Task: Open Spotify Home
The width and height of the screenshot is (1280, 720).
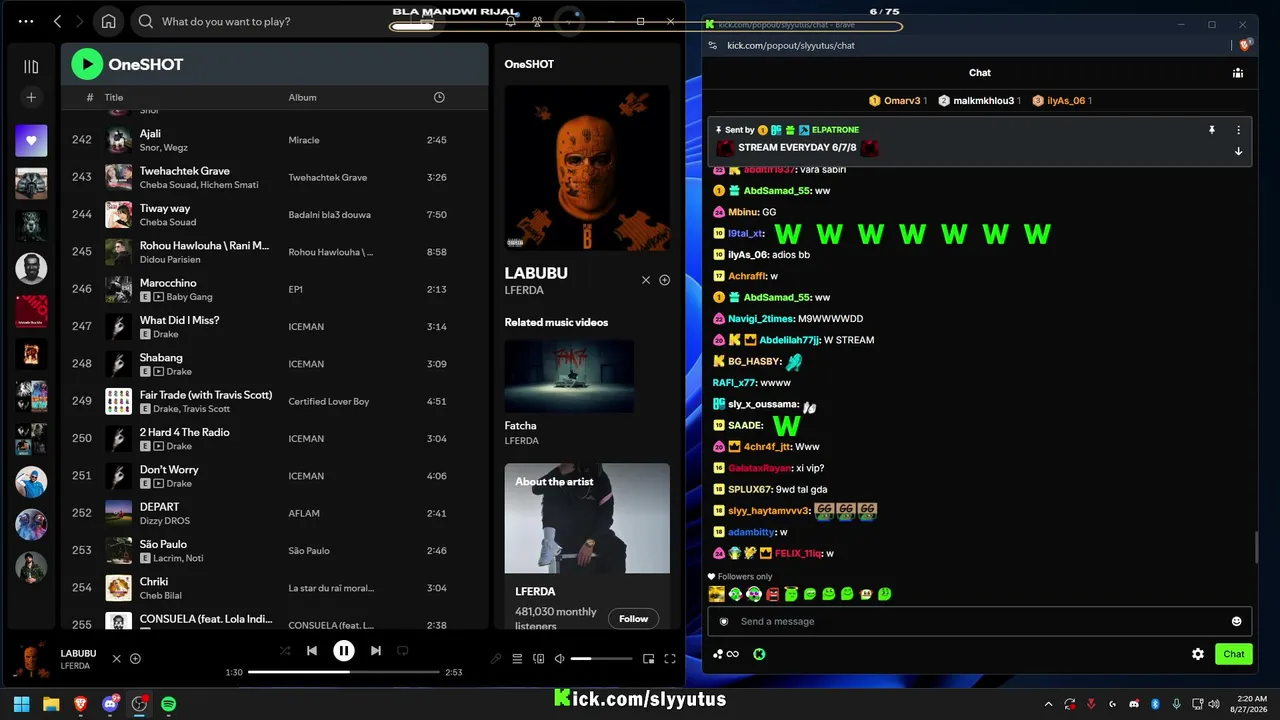Action: click(108, 21)
